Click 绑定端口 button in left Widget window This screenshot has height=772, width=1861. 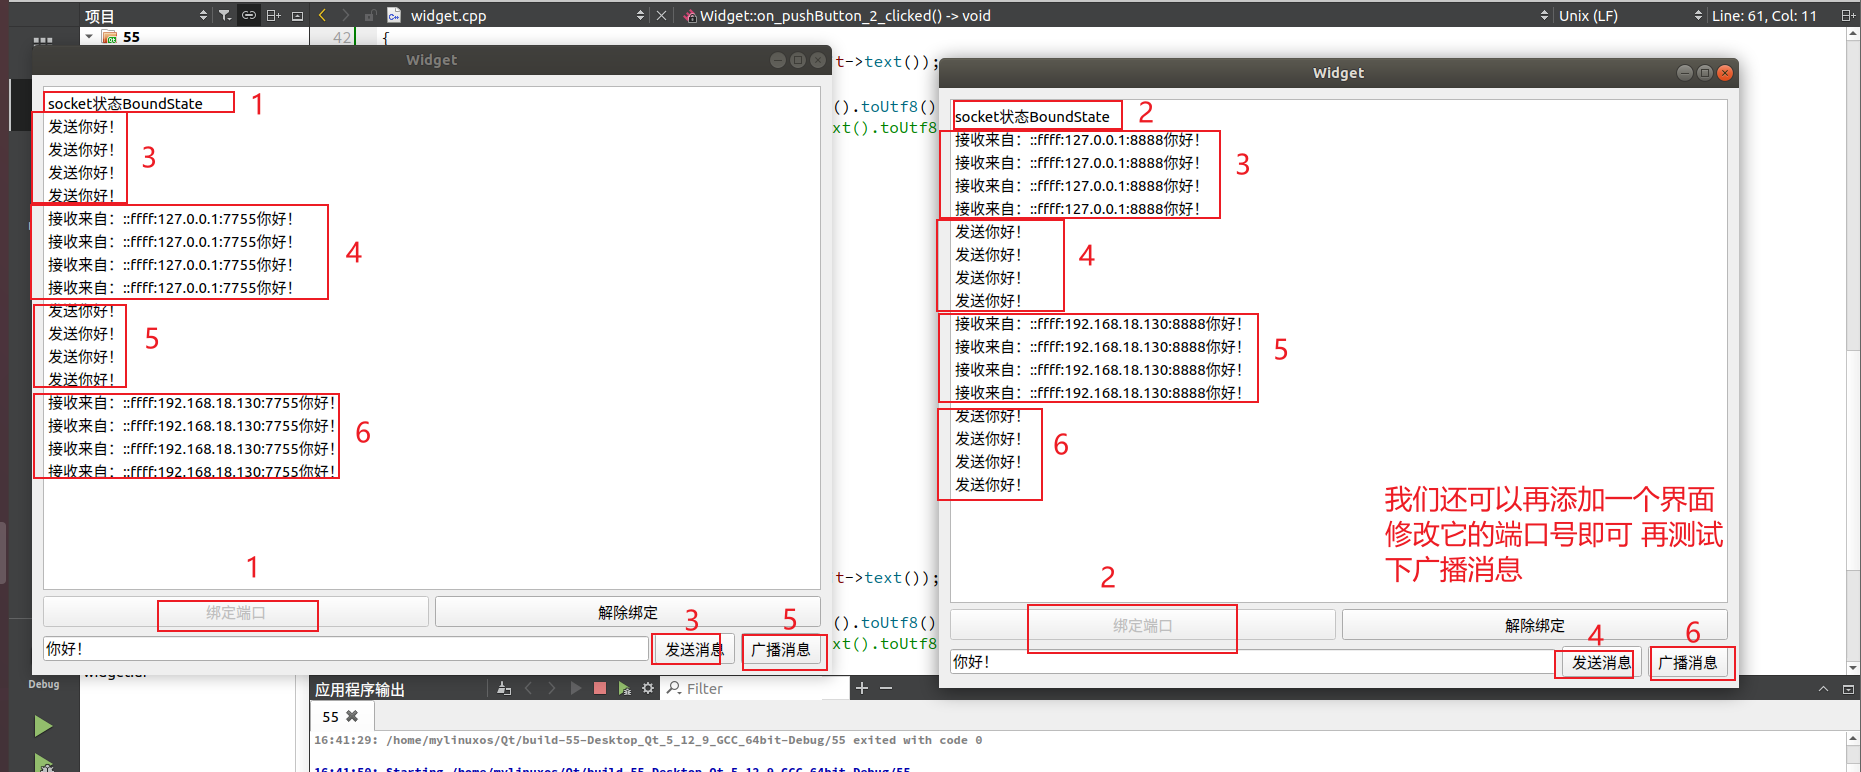[x=236, y=612]
